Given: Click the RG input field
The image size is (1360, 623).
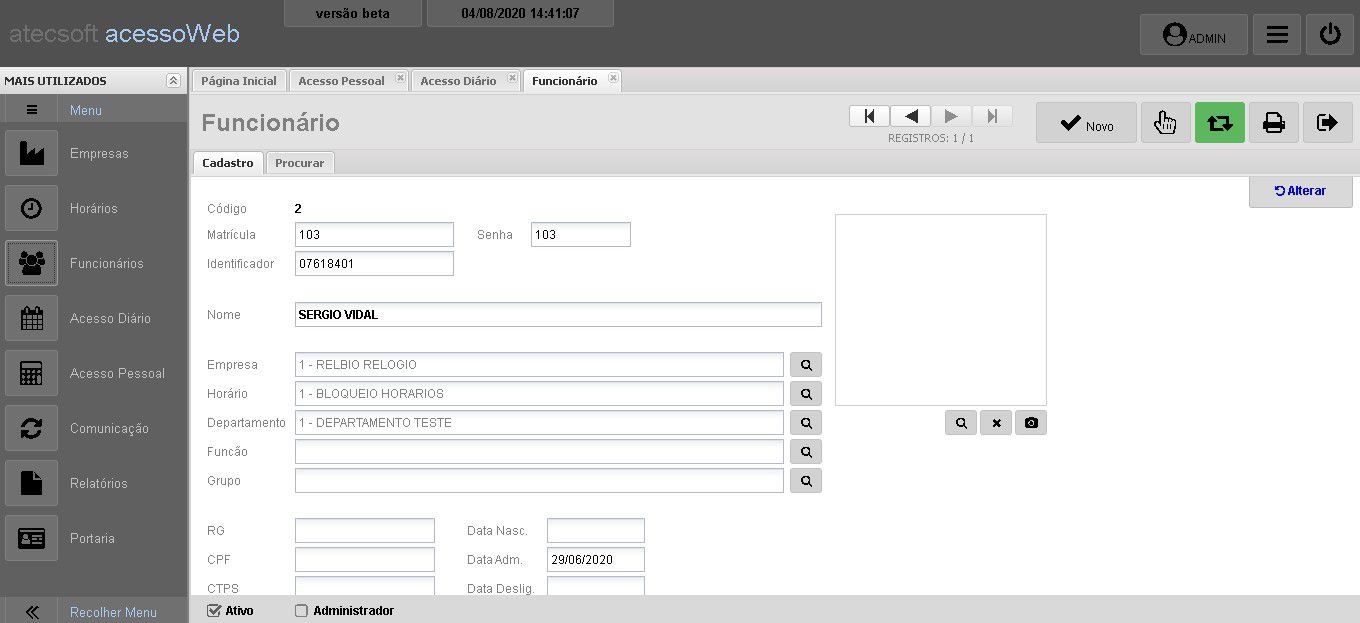Looking at the screenshot, I should pyautogui.click(x=365, y=531).
